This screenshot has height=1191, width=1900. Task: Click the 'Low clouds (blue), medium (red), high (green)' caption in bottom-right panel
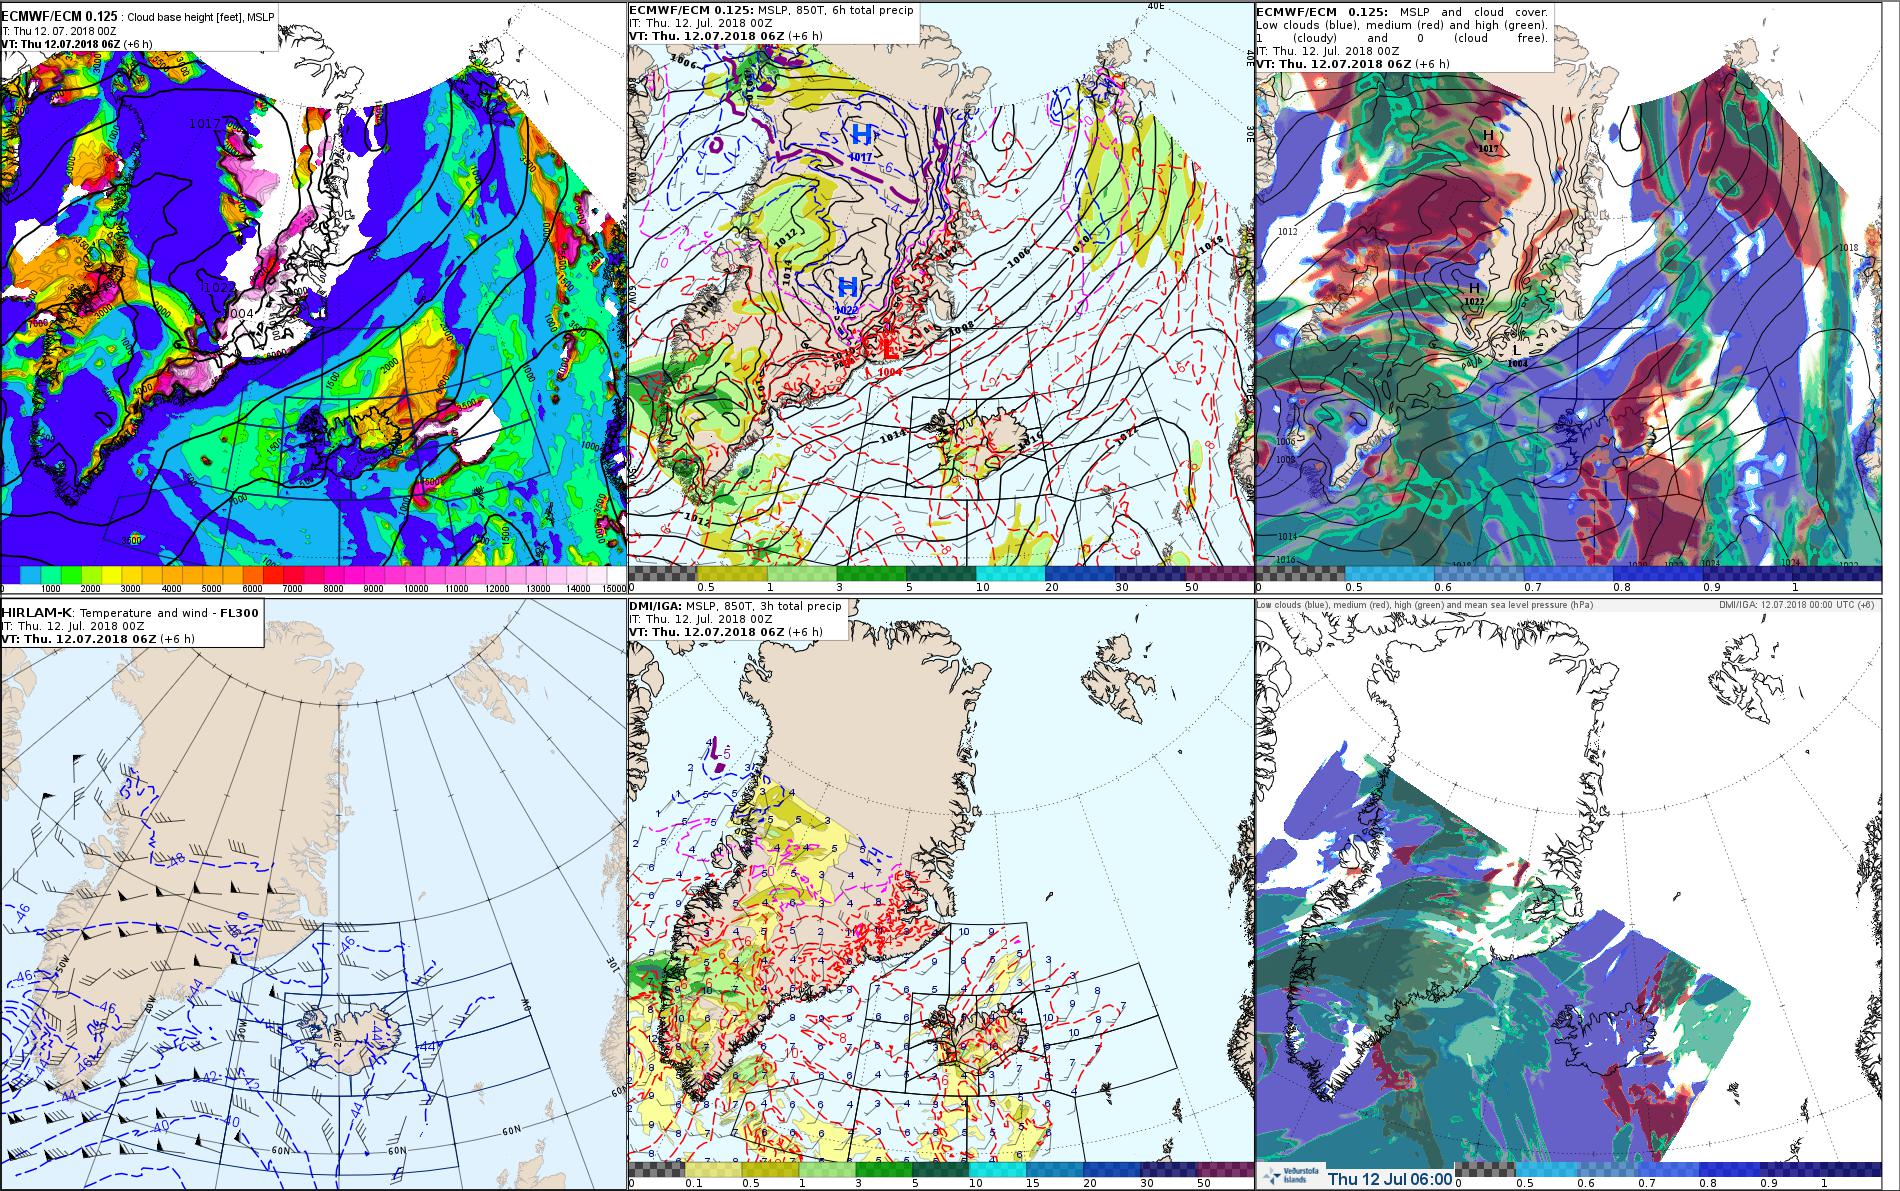tap(1424, 605)
